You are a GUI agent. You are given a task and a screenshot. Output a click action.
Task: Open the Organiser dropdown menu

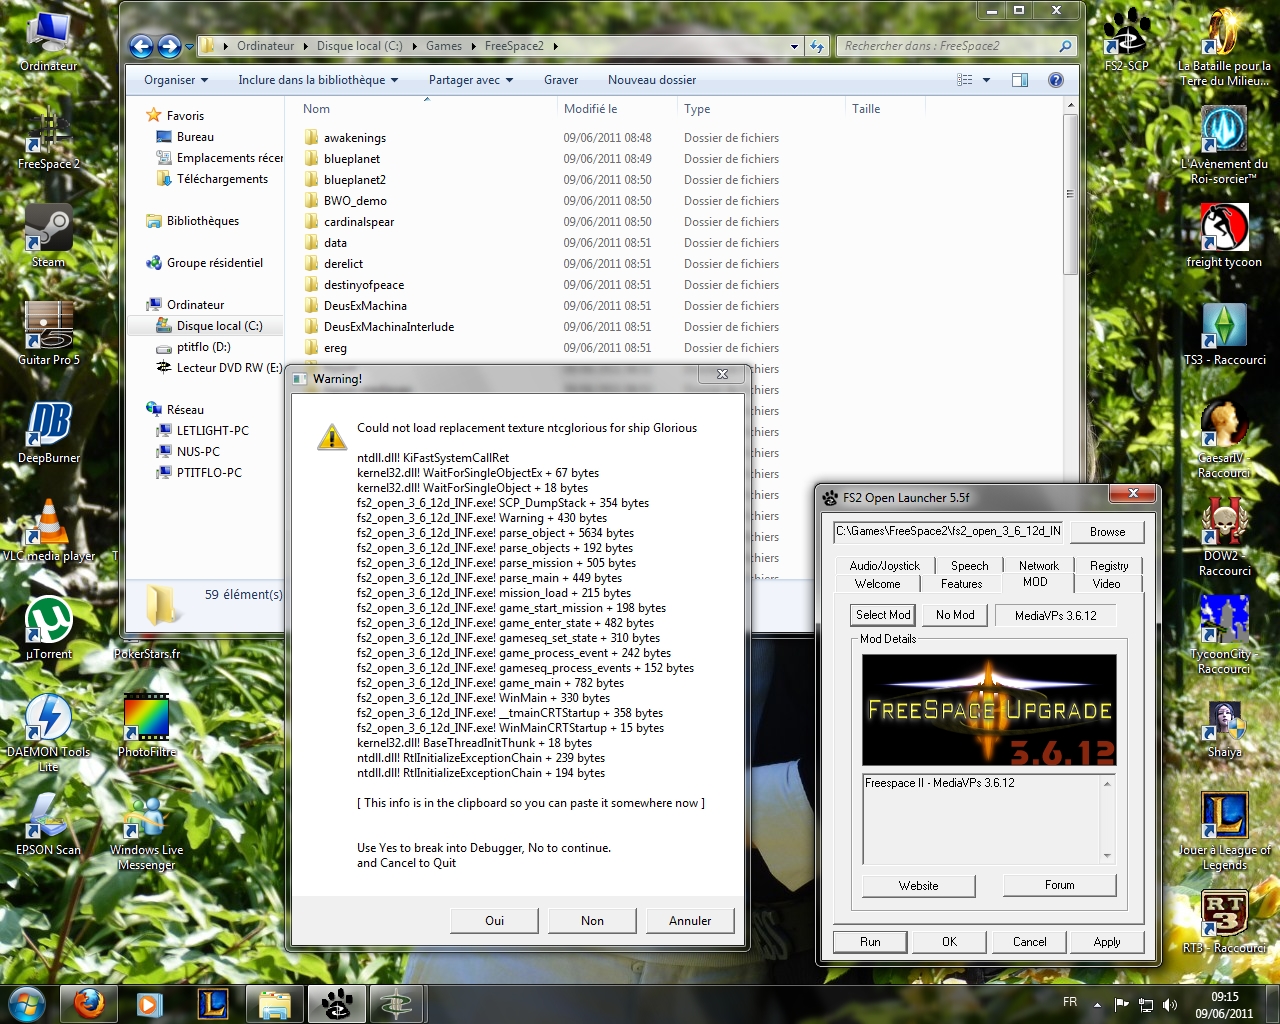coord(176,80)
